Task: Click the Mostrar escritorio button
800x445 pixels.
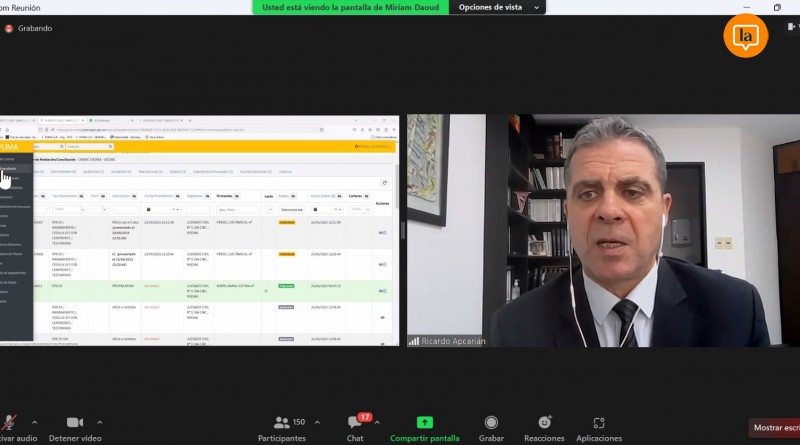Action: pyautogui.click(x=775, y=428)
